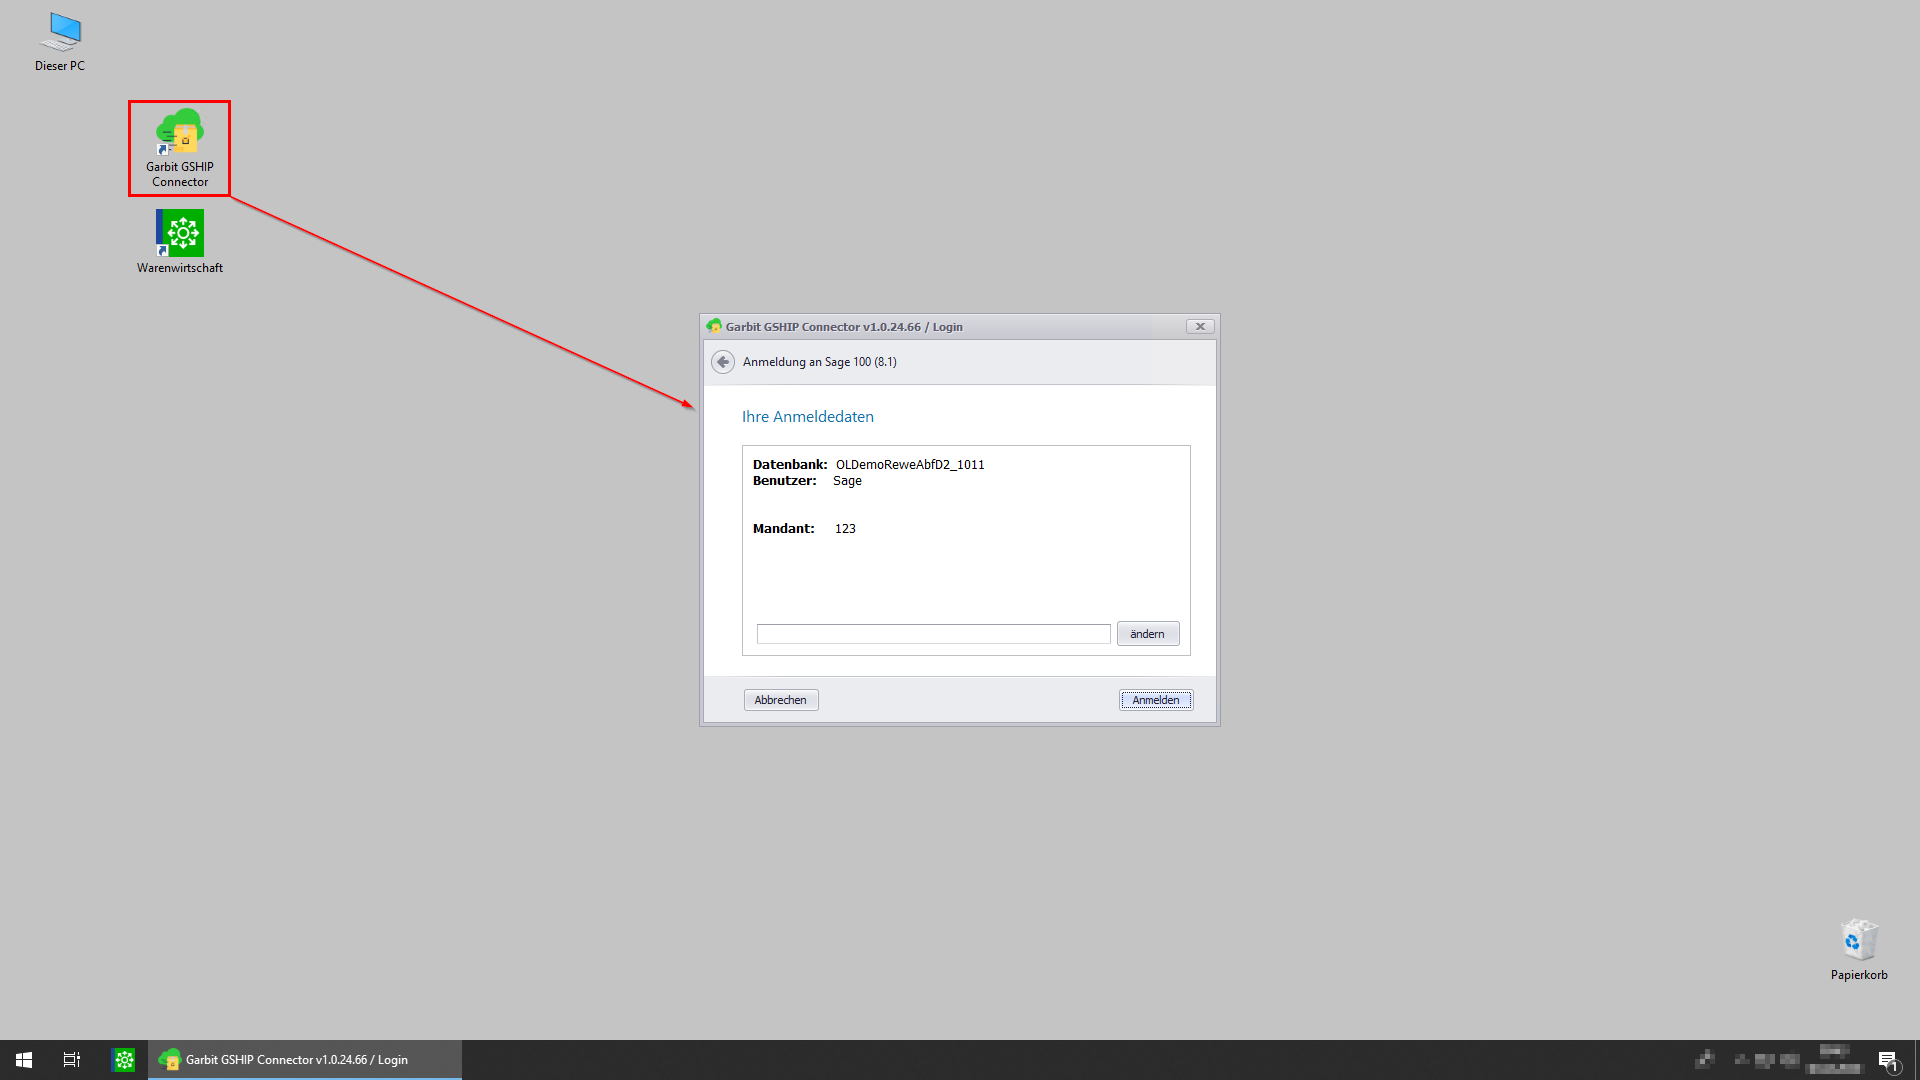Image resolution: width=1920 pixels, height=1080 pixels.
Task: Click the Show desktop strip at taskbar end
Action: click(1916, 1060)
